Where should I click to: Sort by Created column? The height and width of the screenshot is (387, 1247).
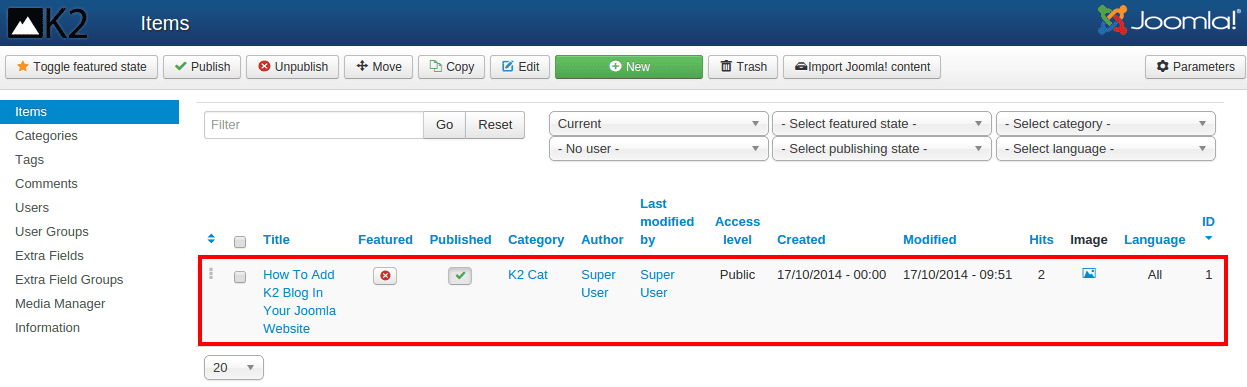pyautogui.click(x=801, y=240)
